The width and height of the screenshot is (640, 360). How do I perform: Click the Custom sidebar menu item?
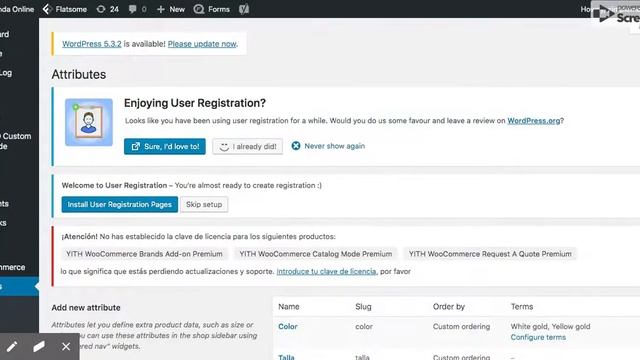click(16, 141)
